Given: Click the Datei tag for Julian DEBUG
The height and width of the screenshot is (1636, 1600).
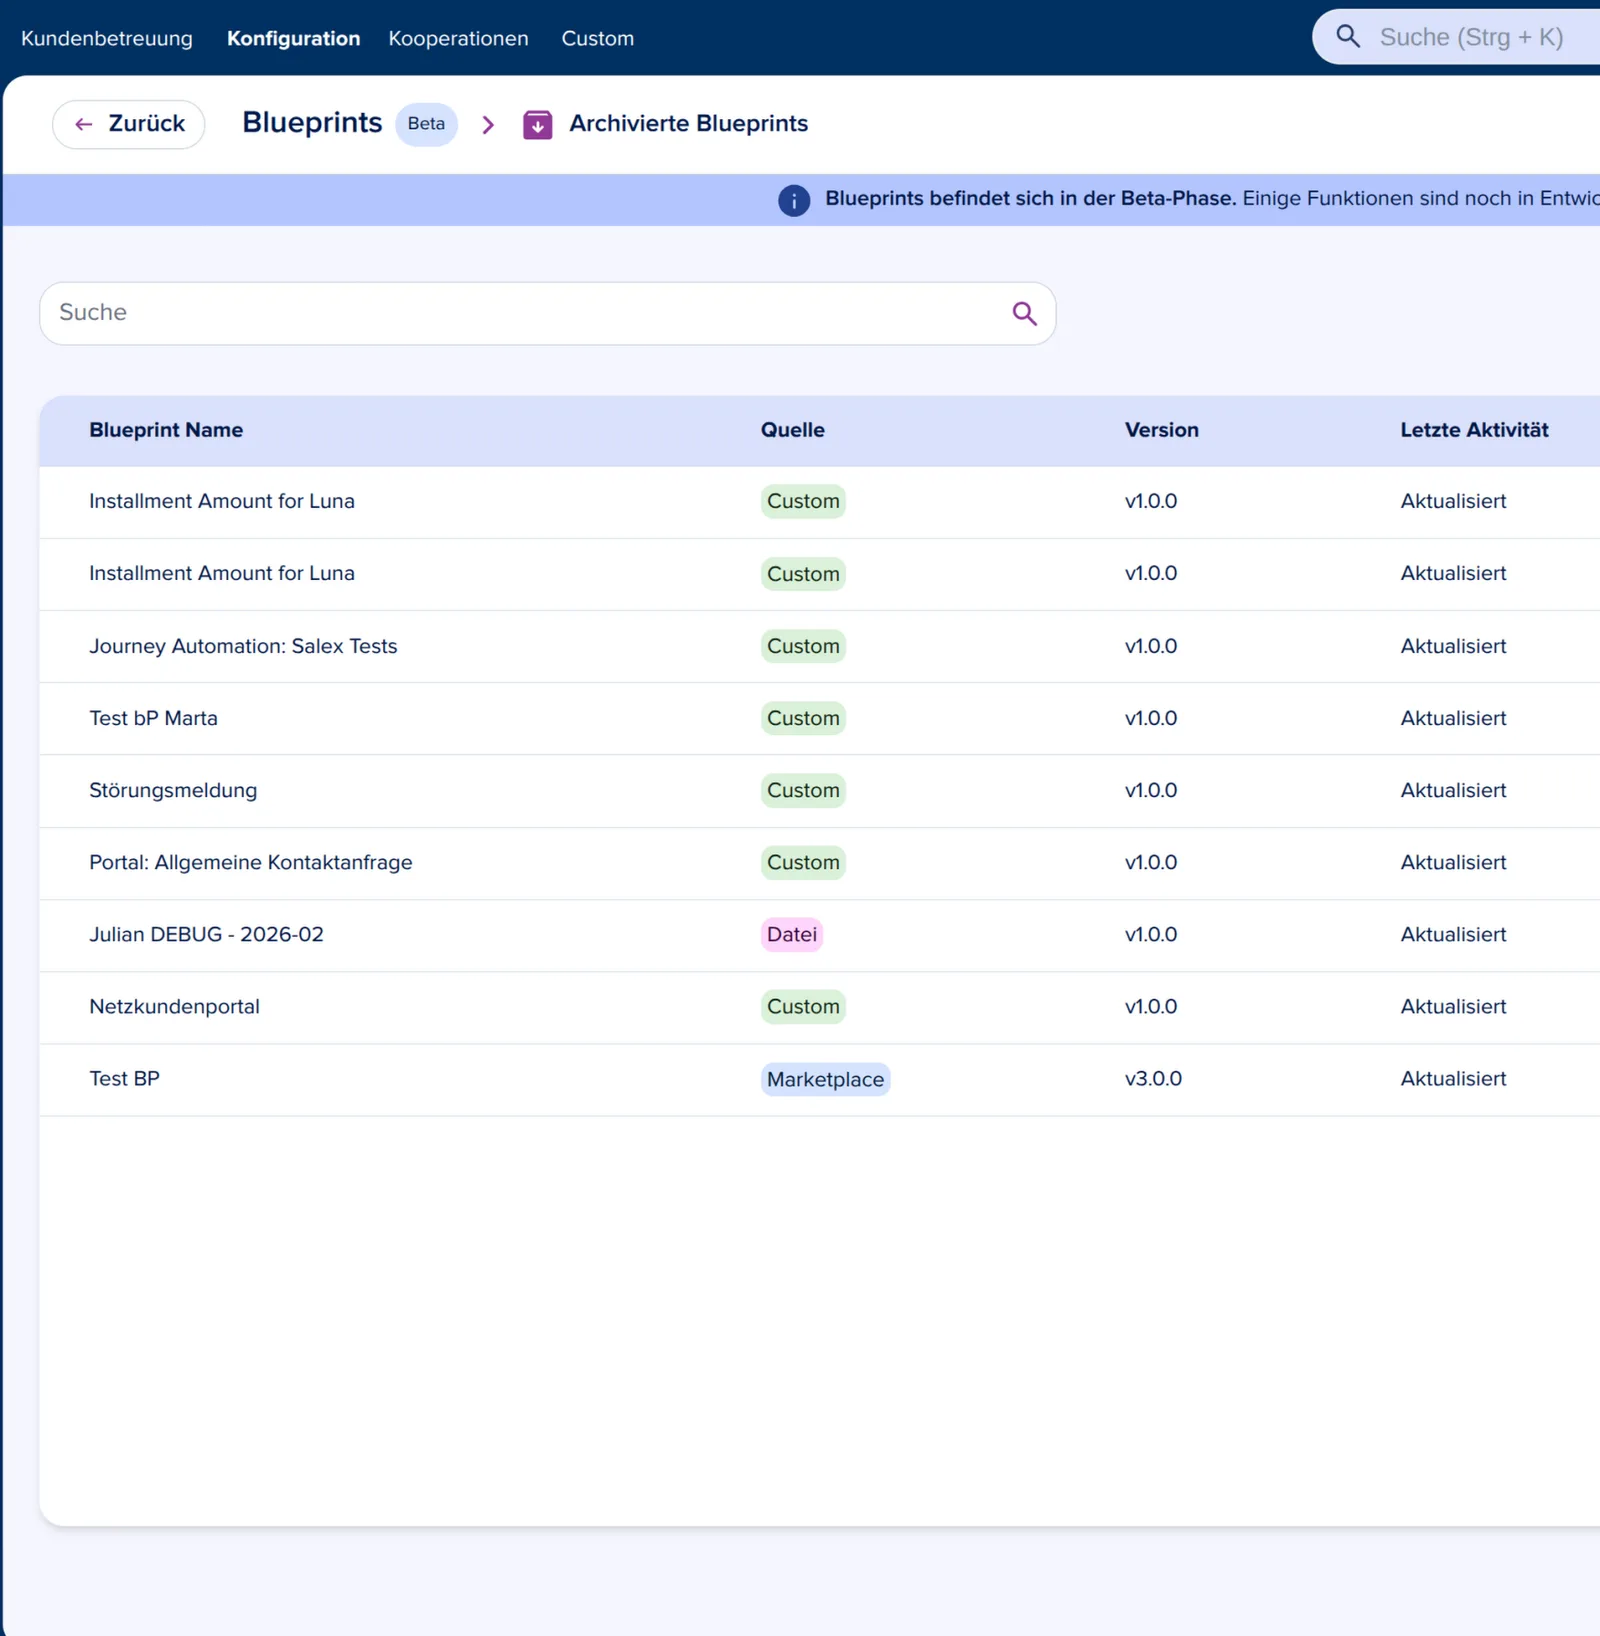Looking at the screenshot, I should [791, 934].
